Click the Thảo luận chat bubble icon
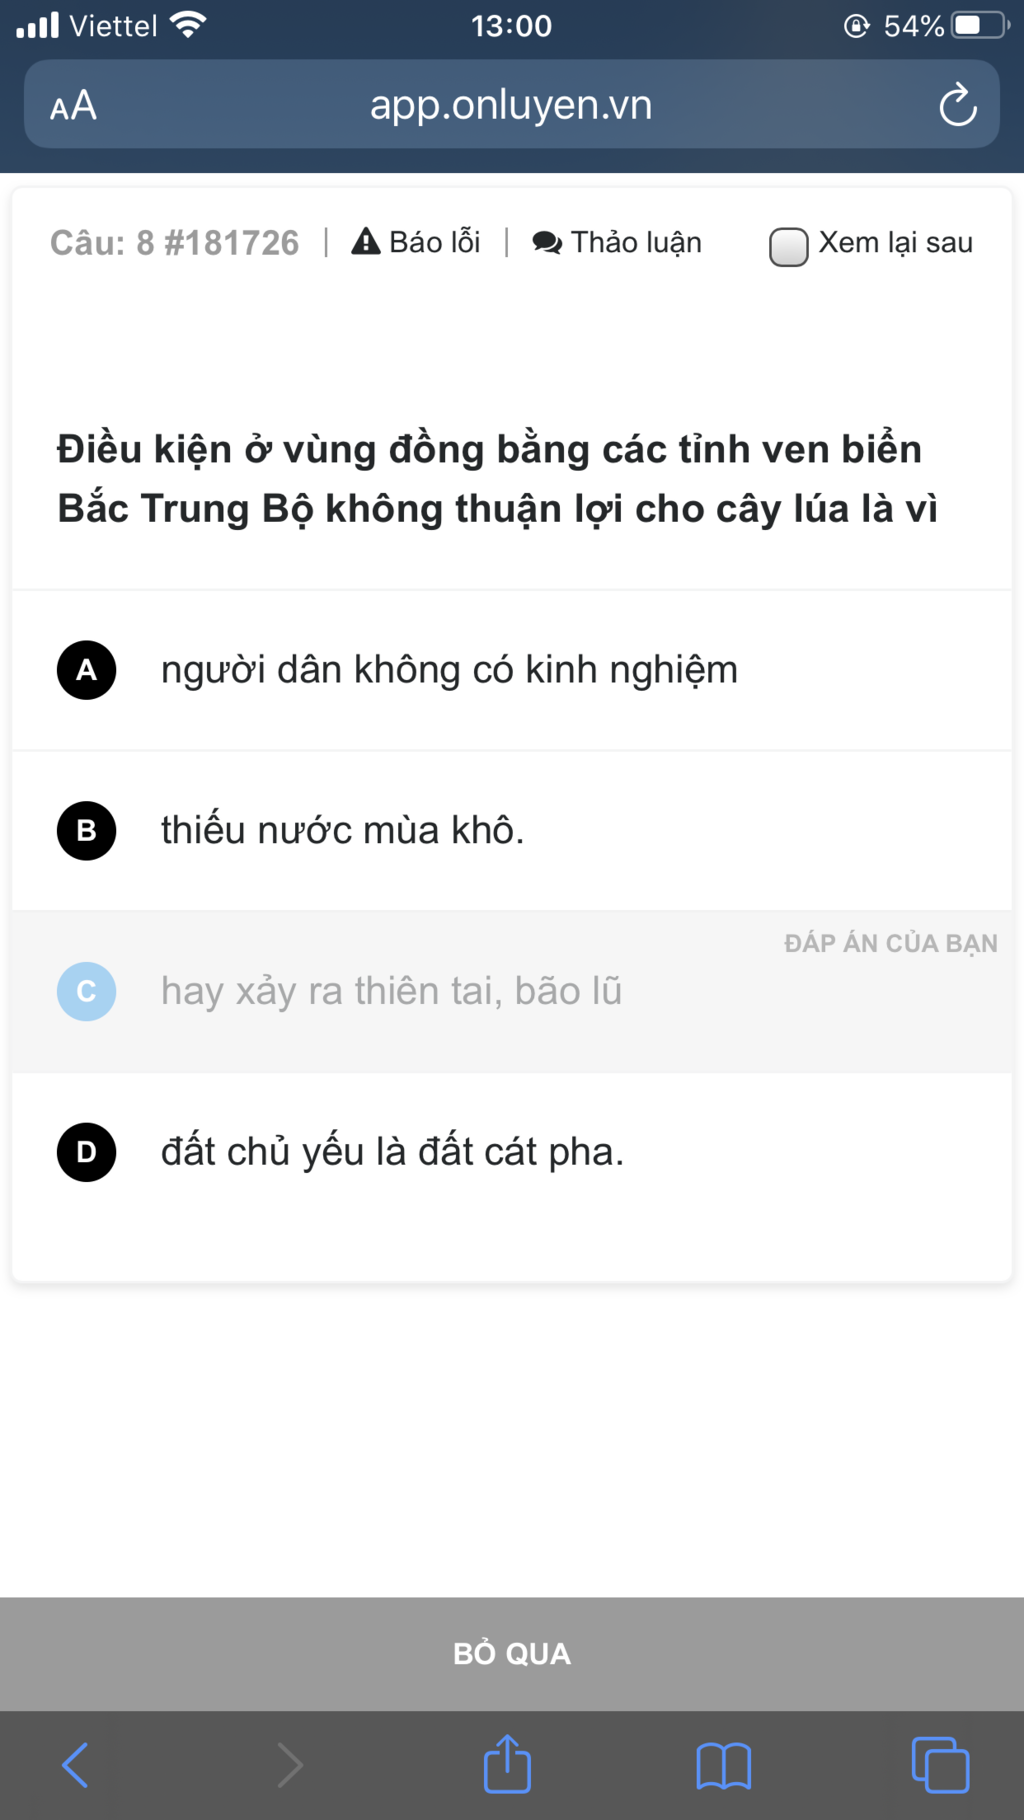1024x1820 pixels. [x=547, y=242]
